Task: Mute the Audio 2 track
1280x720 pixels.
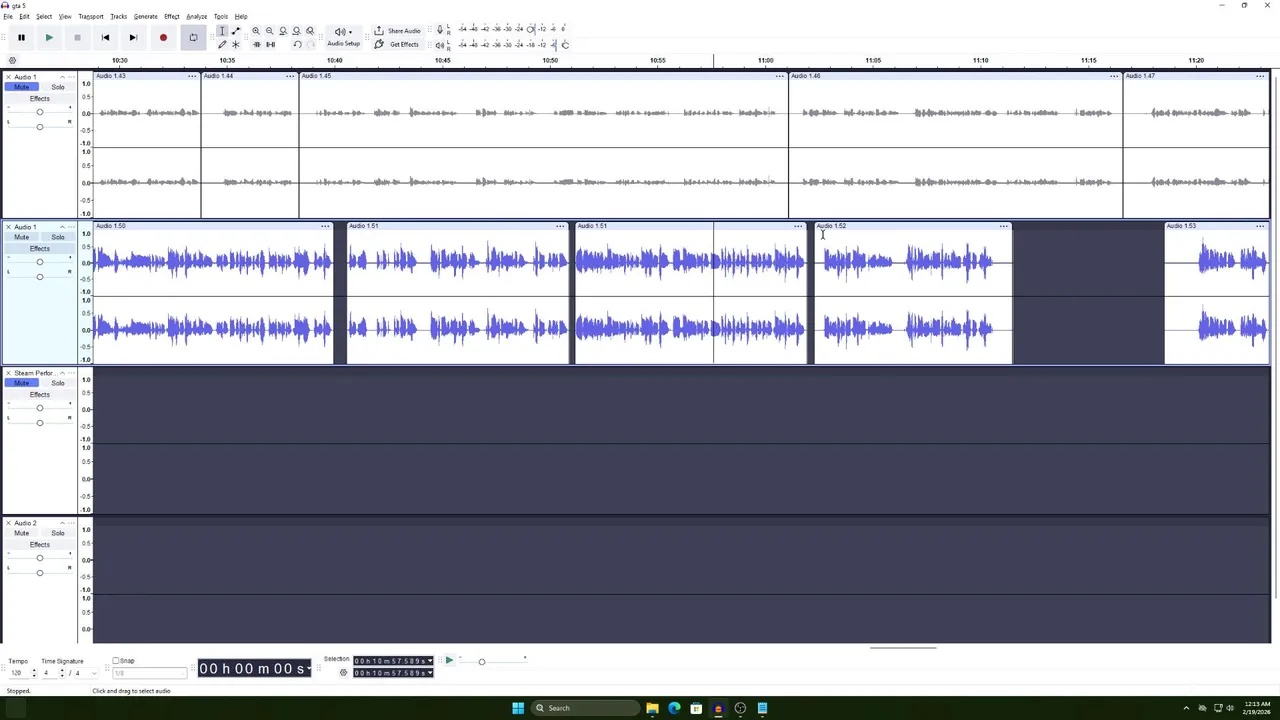Action: tap(21, 533)
